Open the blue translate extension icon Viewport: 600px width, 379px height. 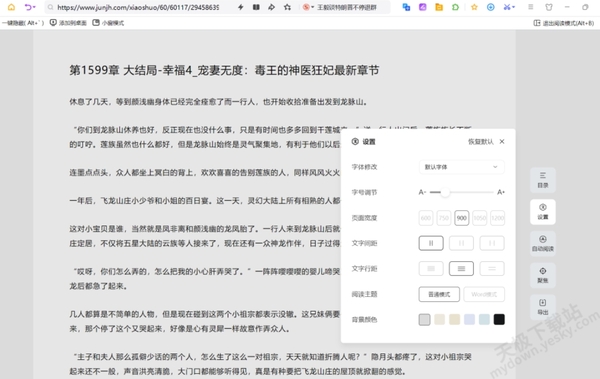point(406,7)
